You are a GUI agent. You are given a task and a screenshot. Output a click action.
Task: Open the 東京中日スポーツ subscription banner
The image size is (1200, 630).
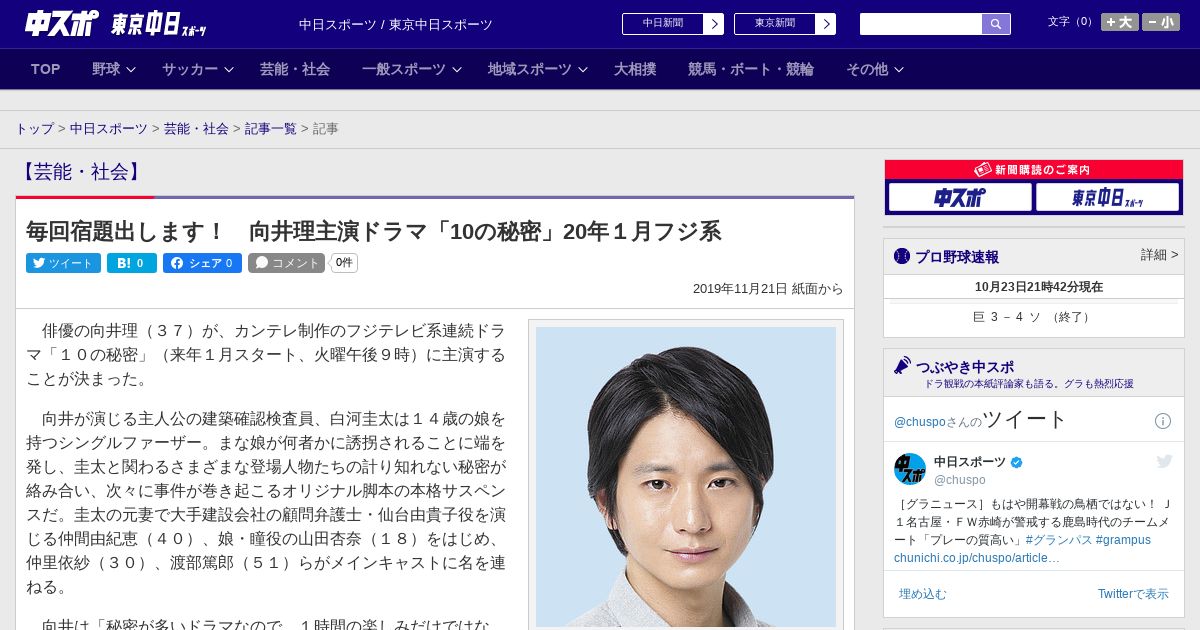[x=1107, y=197]
